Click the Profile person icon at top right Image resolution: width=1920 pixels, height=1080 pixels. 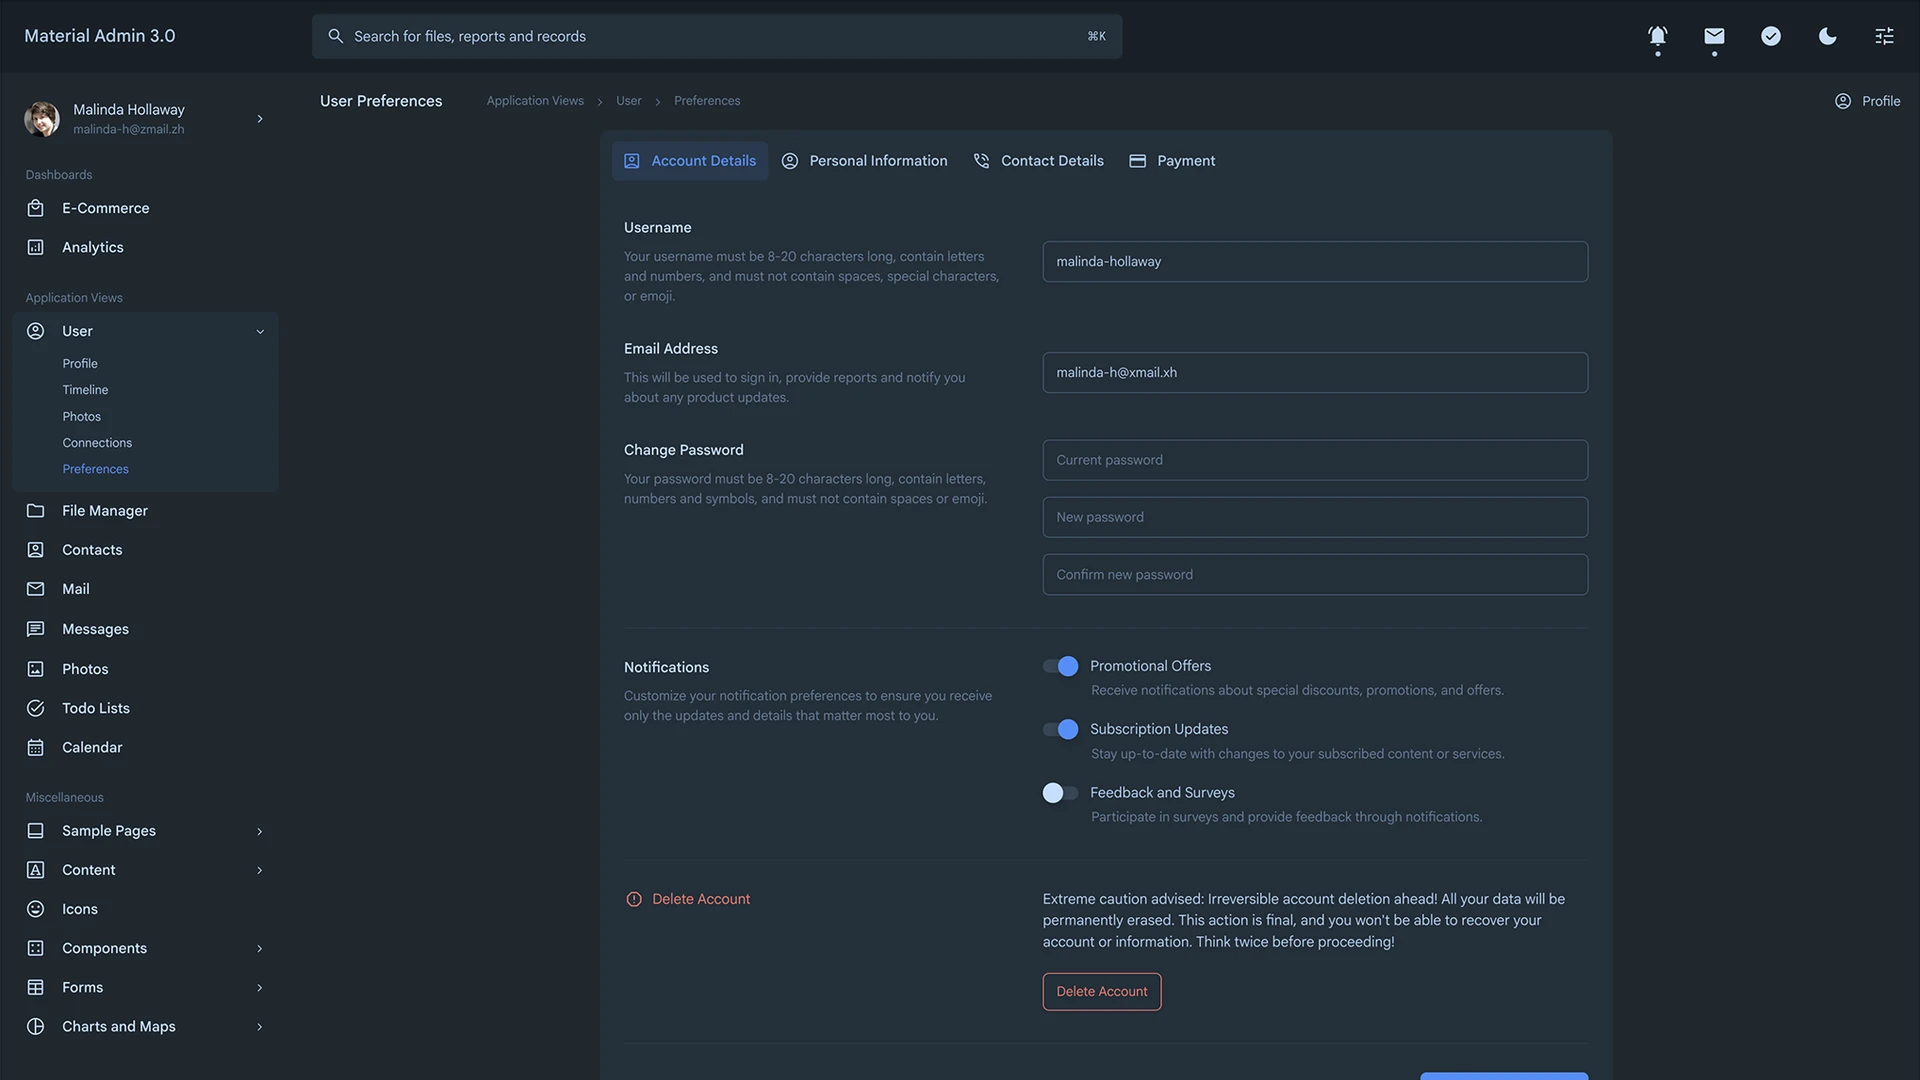pos(1843,101)
